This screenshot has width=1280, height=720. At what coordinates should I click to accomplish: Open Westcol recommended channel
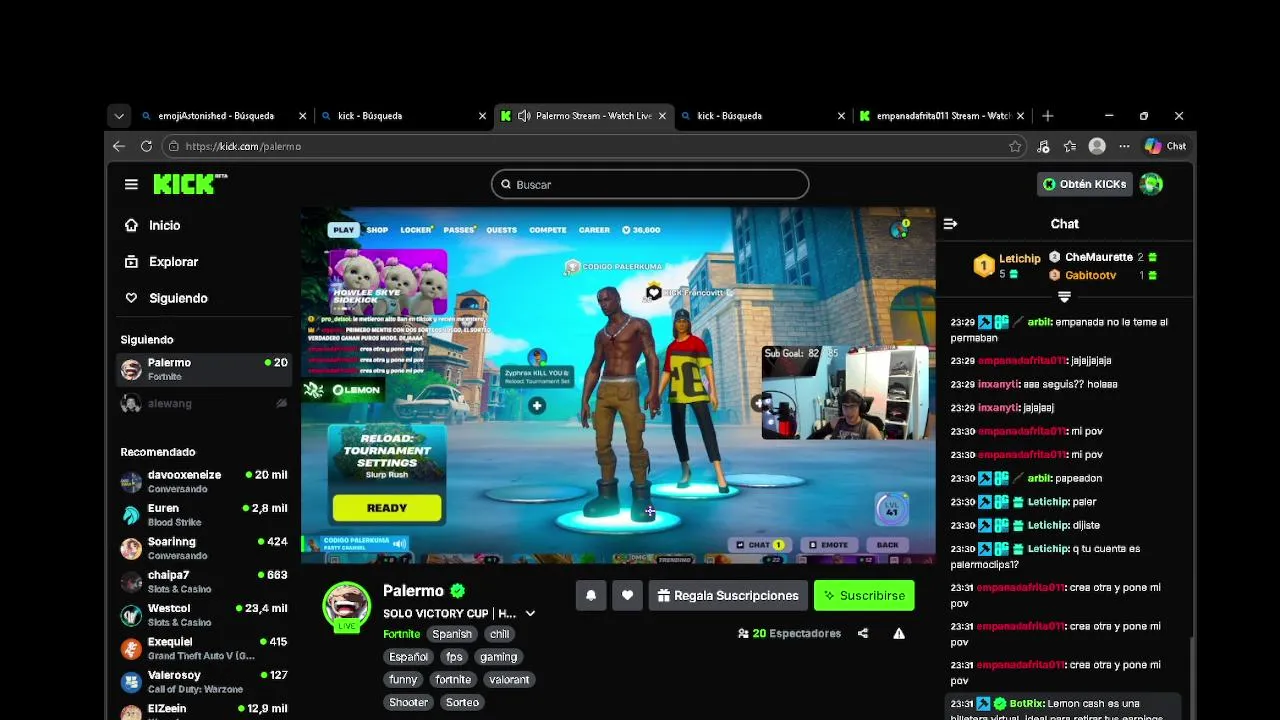click(x=204, y=615)
